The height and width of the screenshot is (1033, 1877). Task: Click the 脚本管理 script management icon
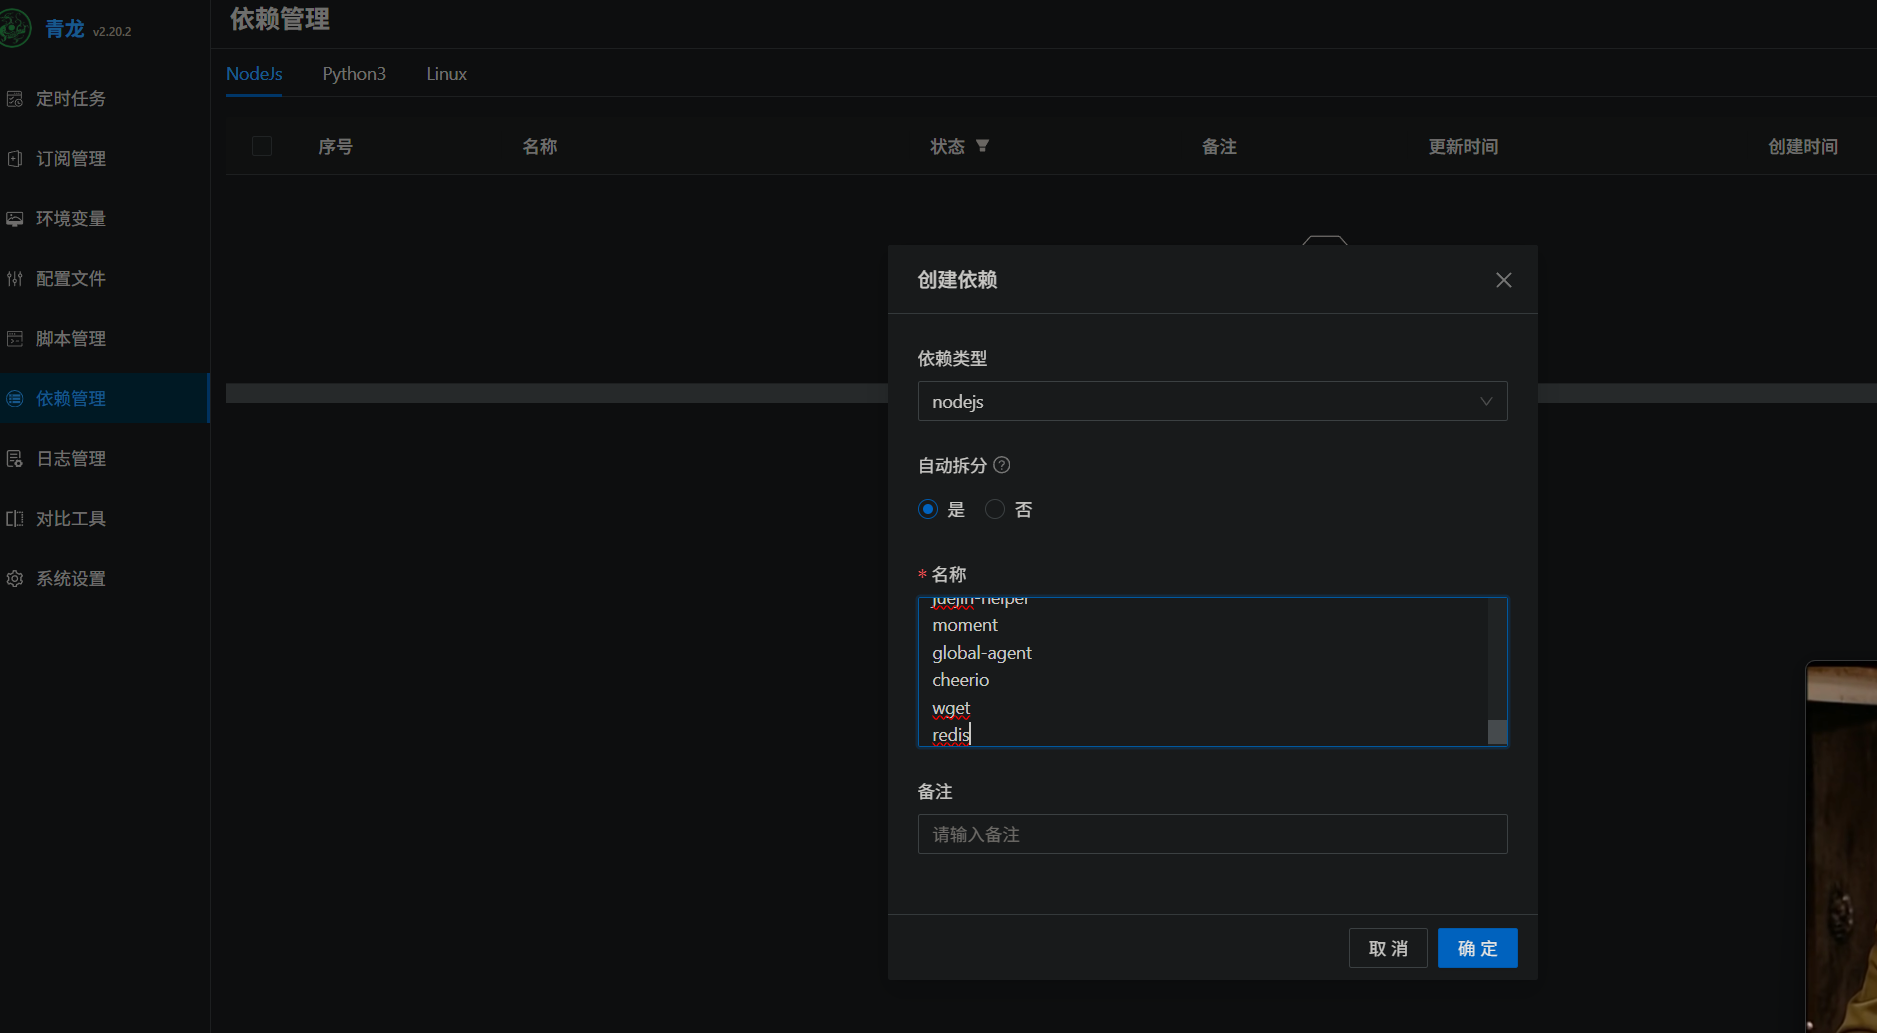point(15,339)
